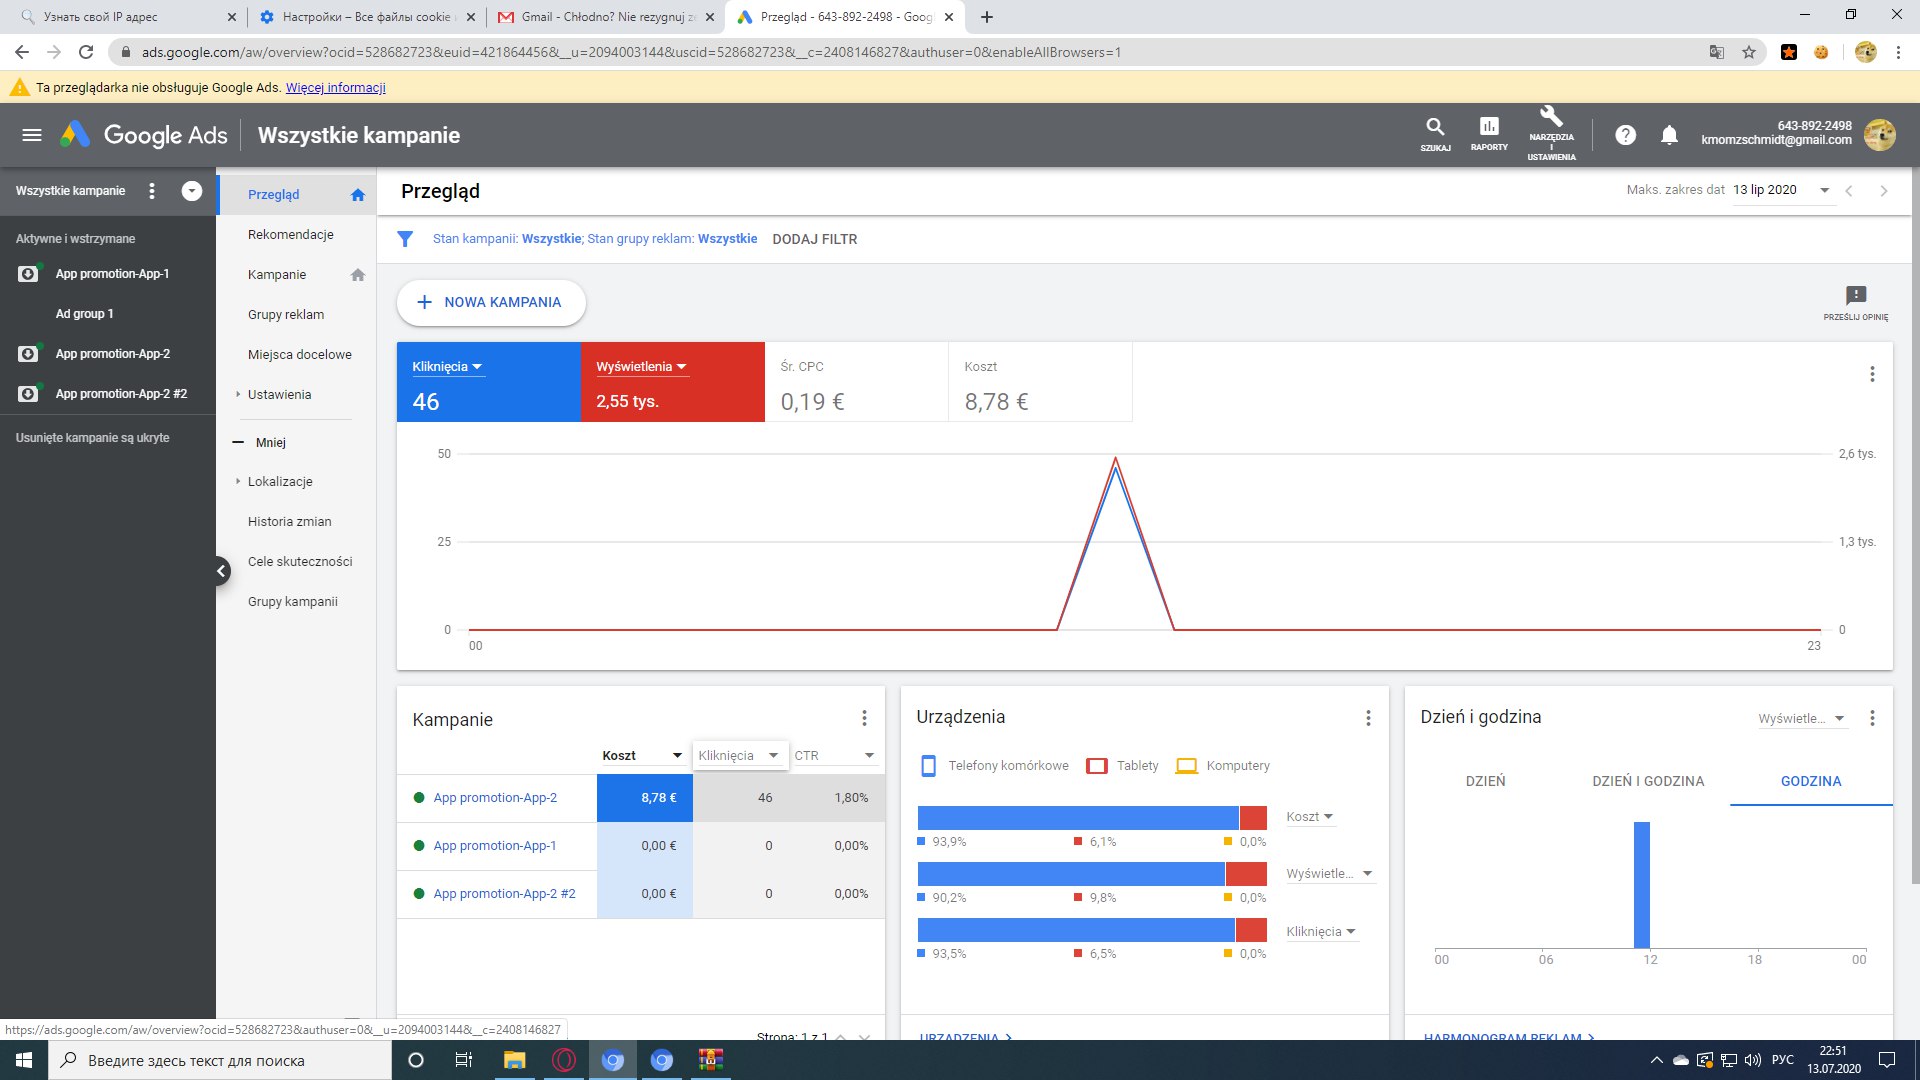Select the Dzień i godzina tab
The width and height of the screenshot is (1920, 1080).
pos(1648,782)
